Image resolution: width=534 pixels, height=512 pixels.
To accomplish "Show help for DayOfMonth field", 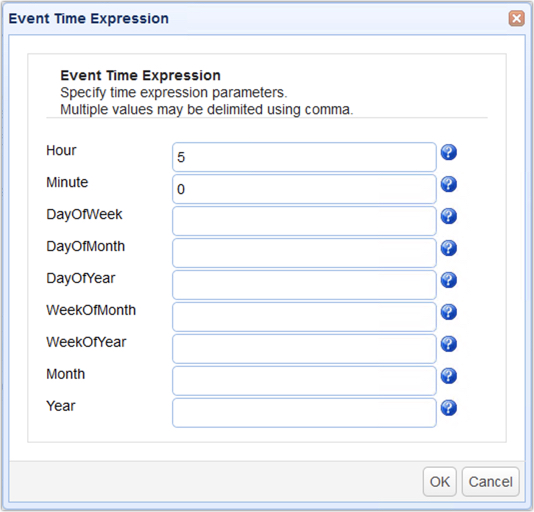I will 449,248.
